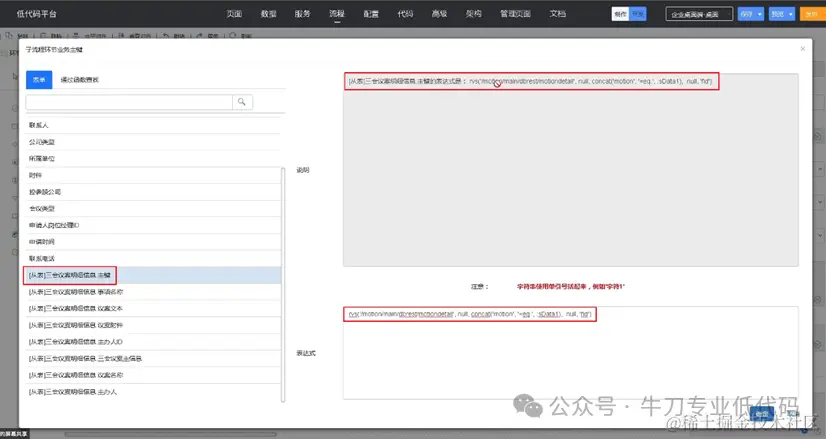Select [从表]三会议案明细信息.事项名称 row
The height and width of the screenshot is (439, 826).
pos(153,292)
